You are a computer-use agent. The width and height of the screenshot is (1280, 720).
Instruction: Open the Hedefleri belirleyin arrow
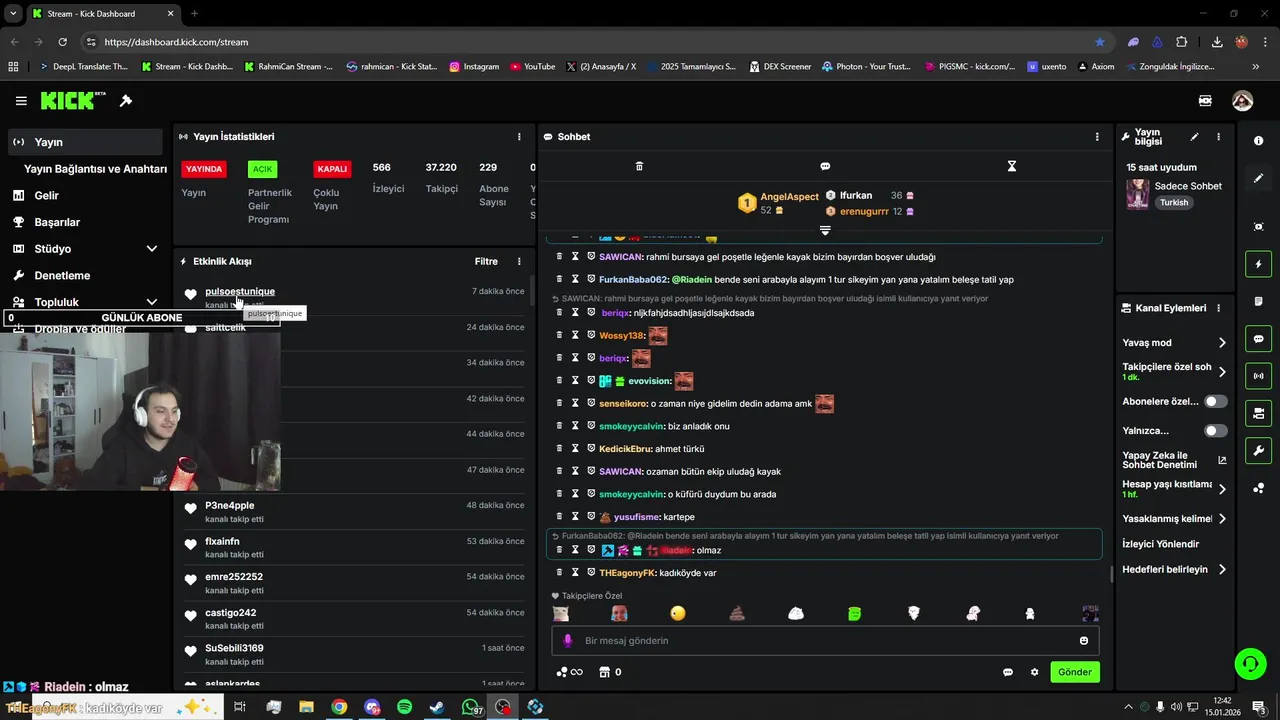1222,570
